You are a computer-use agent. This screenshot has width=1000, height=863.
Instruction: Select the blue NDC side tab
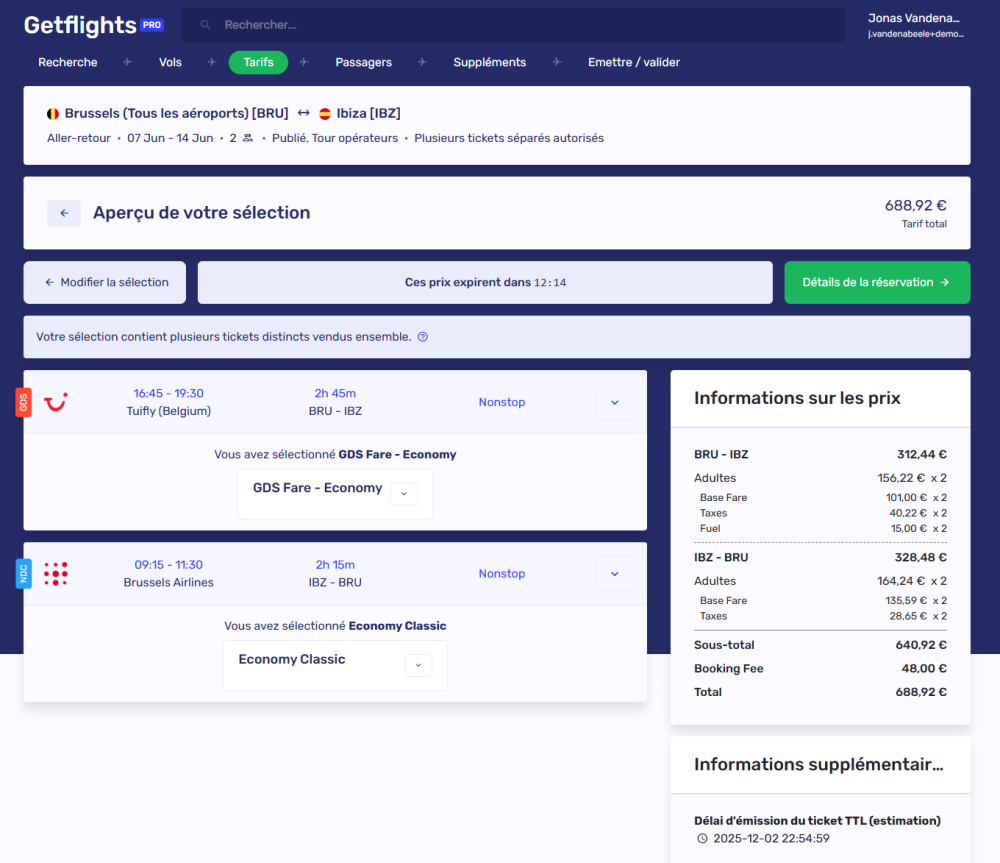[23, 574]
